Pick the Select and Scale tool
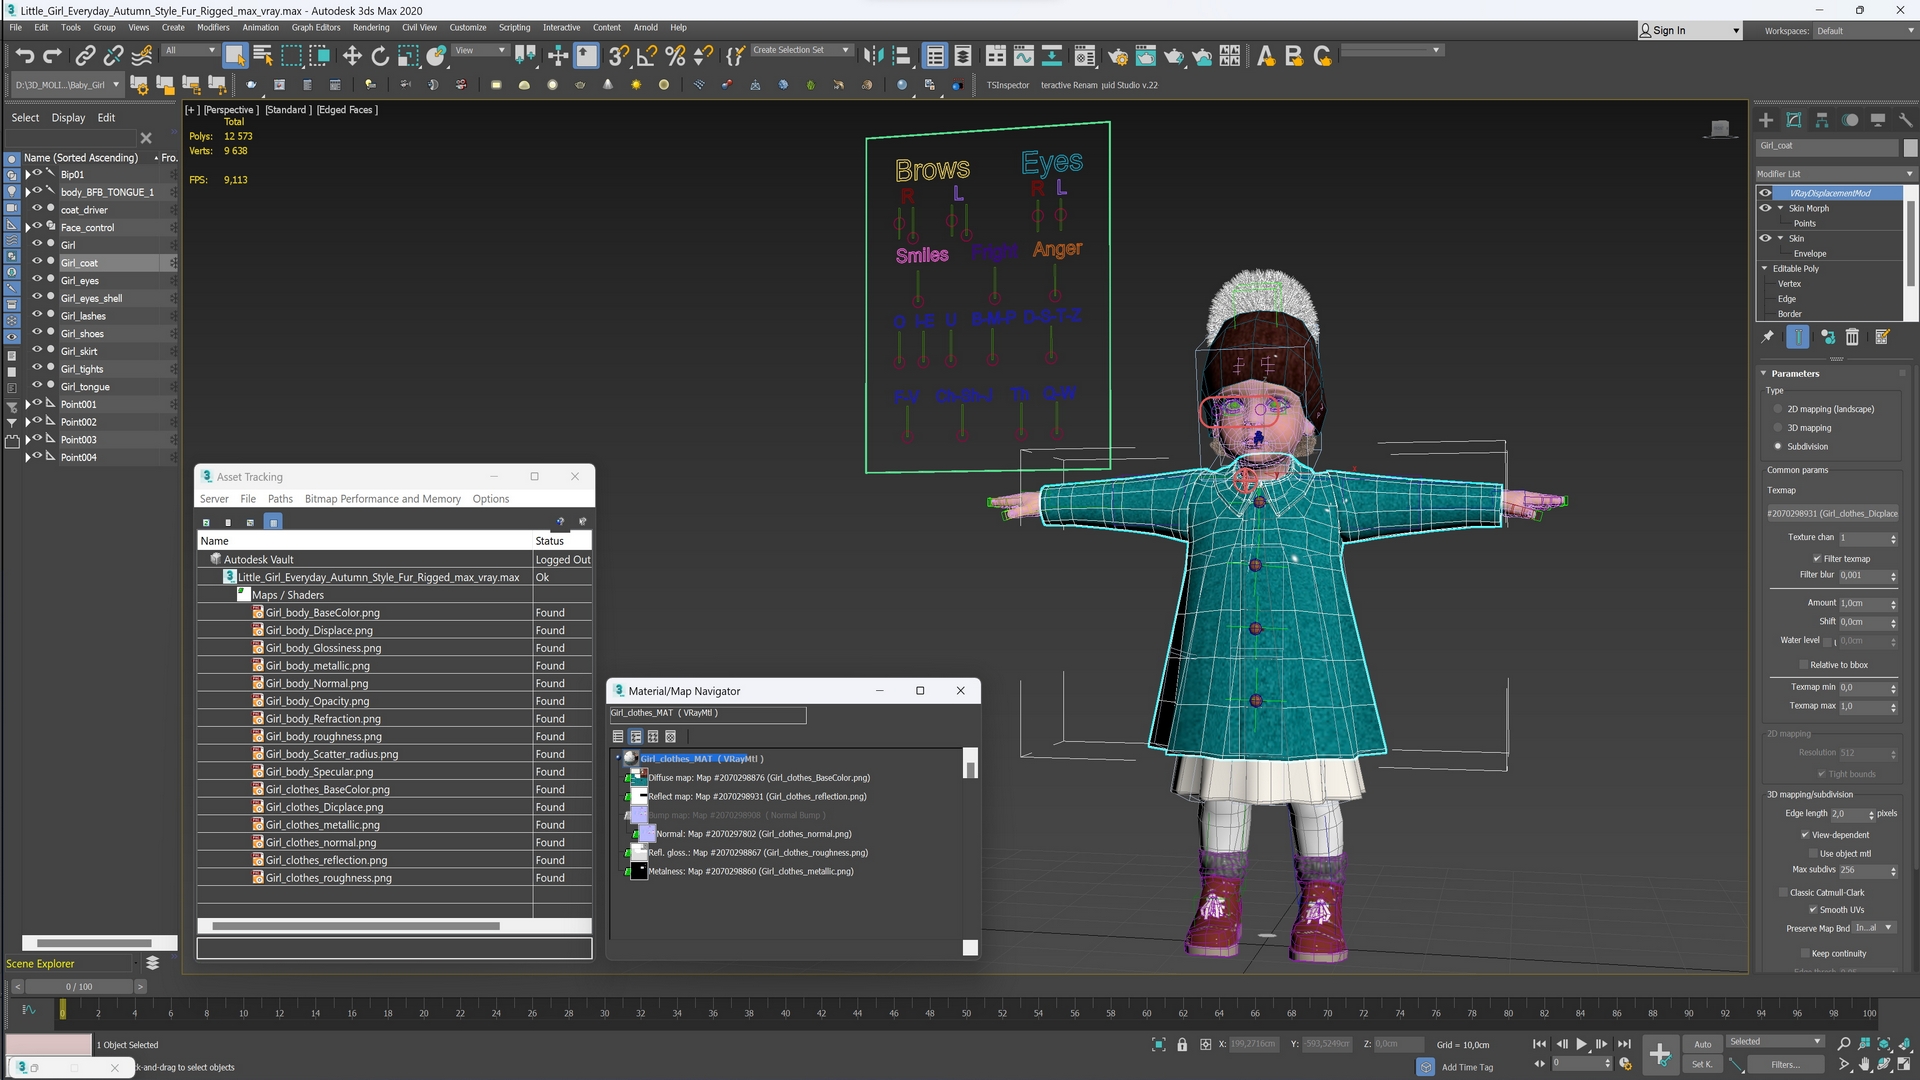Viewport: 1920px width, 1080px height. coord(408,56)
